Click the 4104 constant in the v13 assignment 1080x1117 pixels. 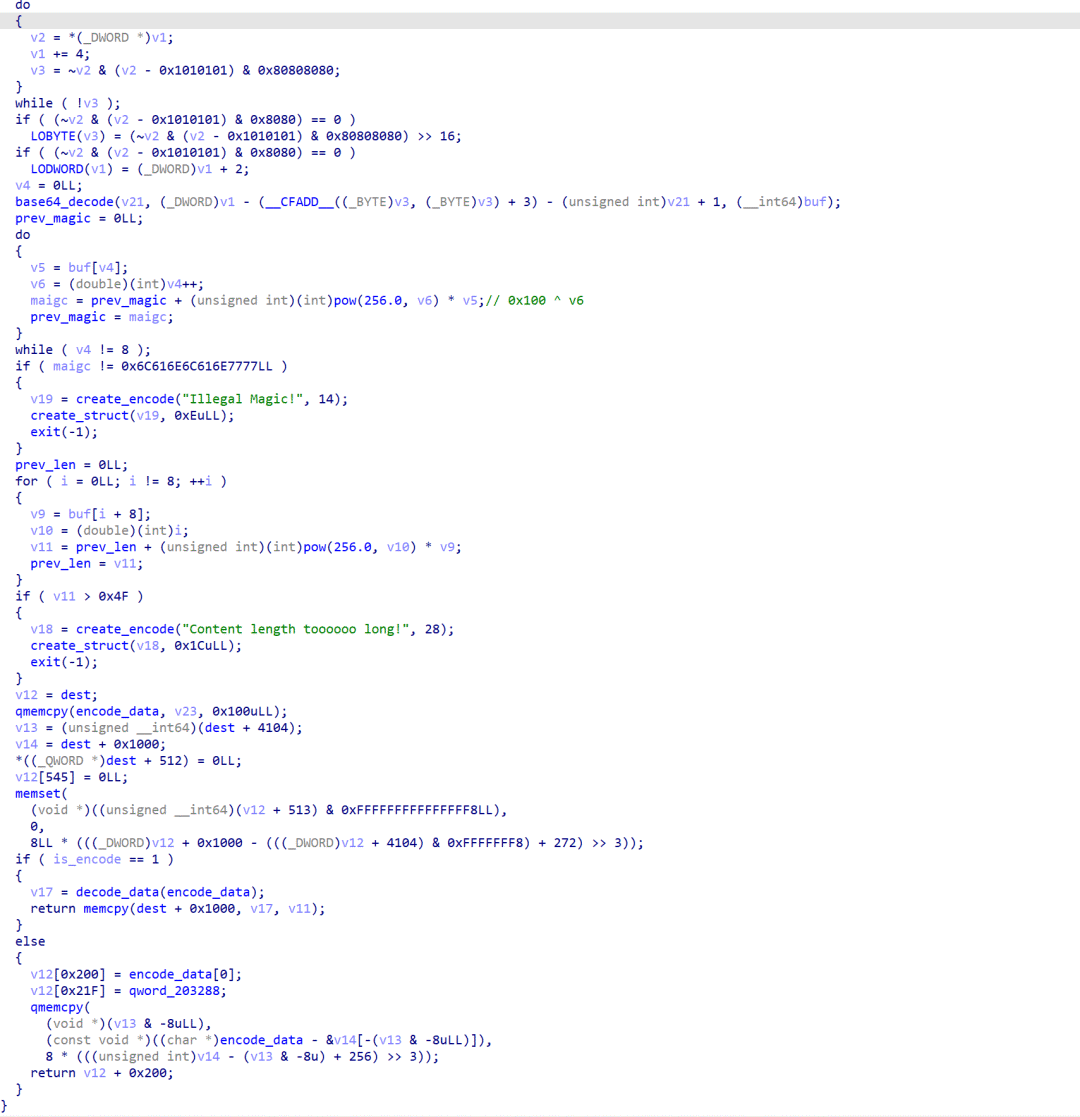point(273,727)
